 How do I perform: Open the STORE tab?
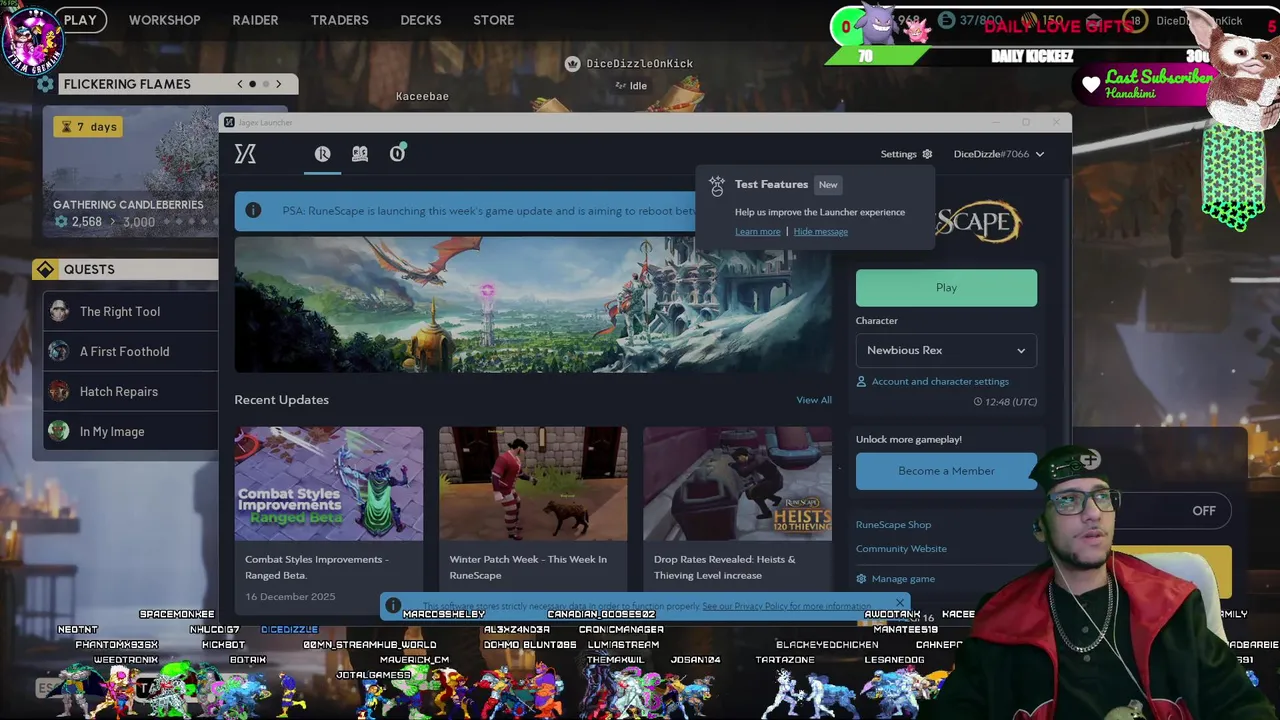tap(493, 20)
